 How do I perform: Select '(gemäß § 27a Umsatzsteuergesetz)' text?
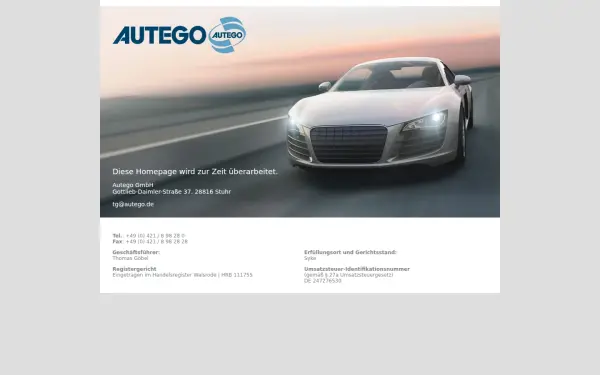(349, 275)
